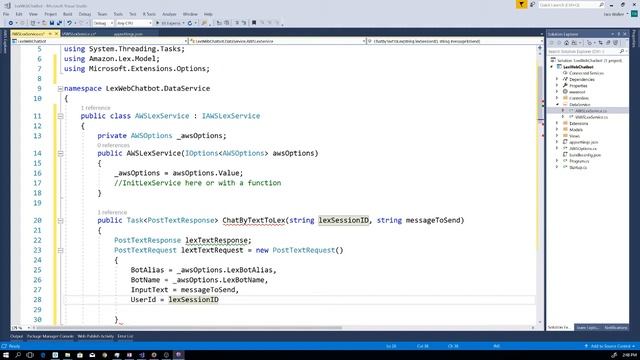This screenshot has height=360, width=640.
Task: Click the Quick Launch search box
Action: click(x=571, y=4)
